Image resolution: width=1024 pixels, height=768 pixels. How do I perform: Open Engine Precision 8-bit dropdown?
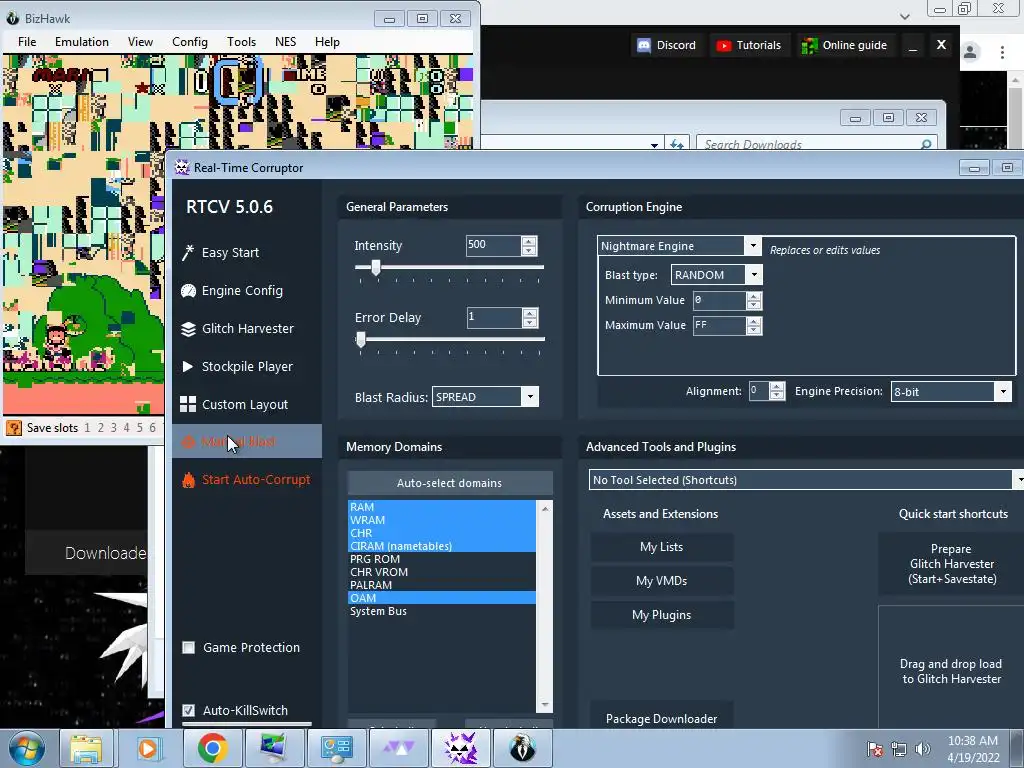pyautogui.click(x=1003, y=391)
